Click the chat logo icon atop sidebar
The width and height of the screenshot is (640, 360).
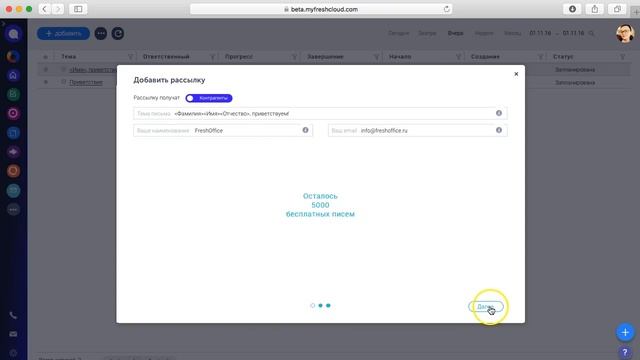pos(13,34)
